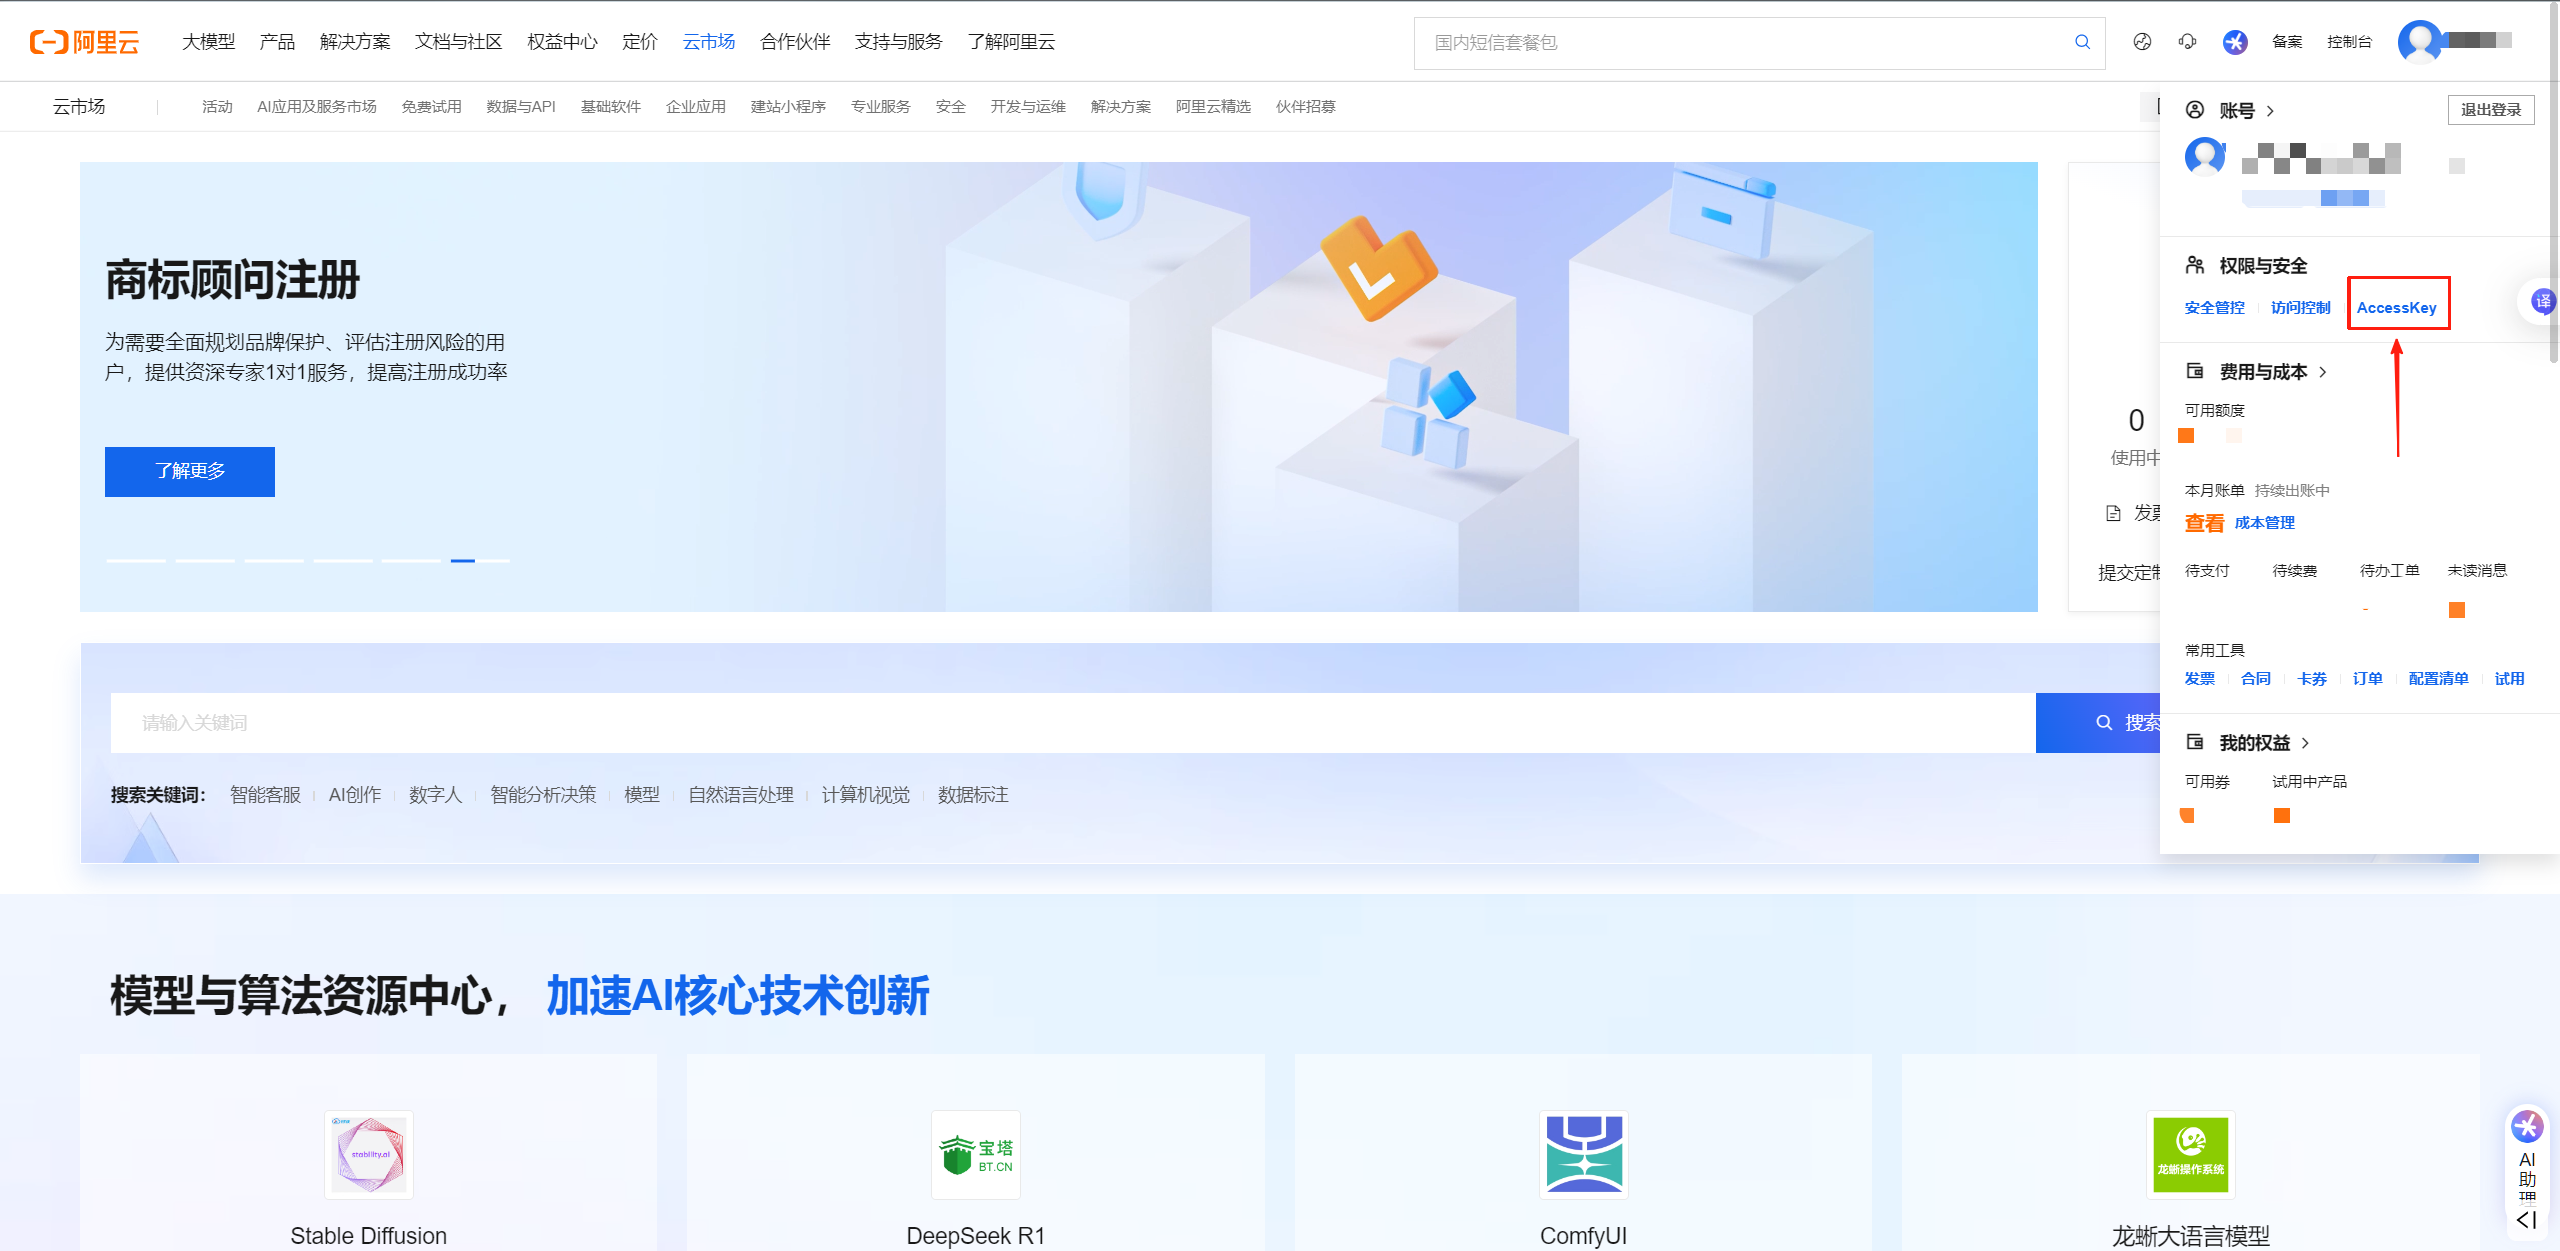Open the 支持与服务 menu
Image resolution: width=2560 pixels, height=1251 pixels.
tap(898, 42)
